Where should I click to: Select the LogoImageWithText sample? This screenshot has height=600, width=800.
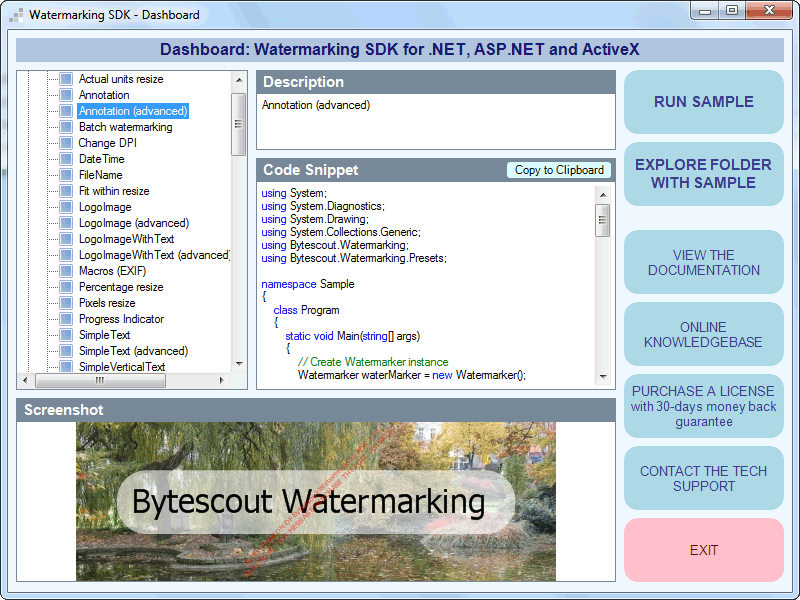click(x=127, y=239)
